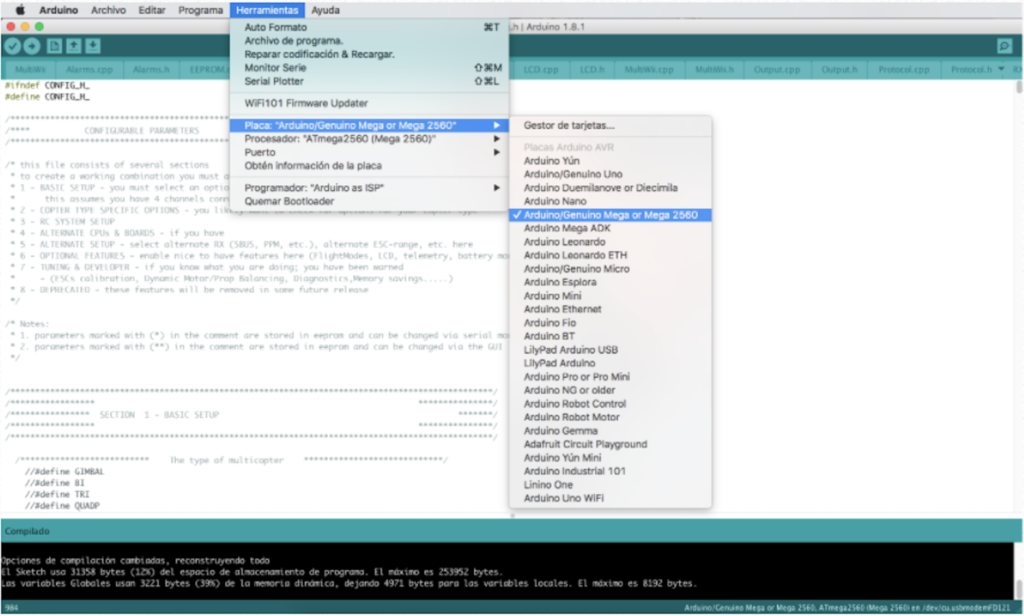Image resolution: width=1024 pixels, height=616 pixels.
Task: Open the tab list dropdown arrow
Action: point(1003,70)
